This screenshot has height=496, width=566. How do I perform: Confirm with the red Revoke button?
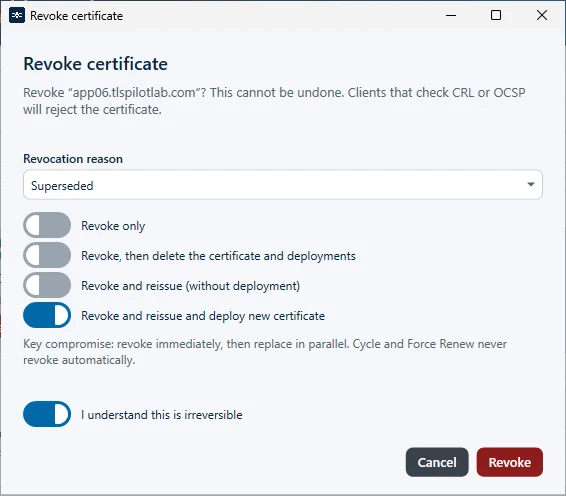click(509, 462)
